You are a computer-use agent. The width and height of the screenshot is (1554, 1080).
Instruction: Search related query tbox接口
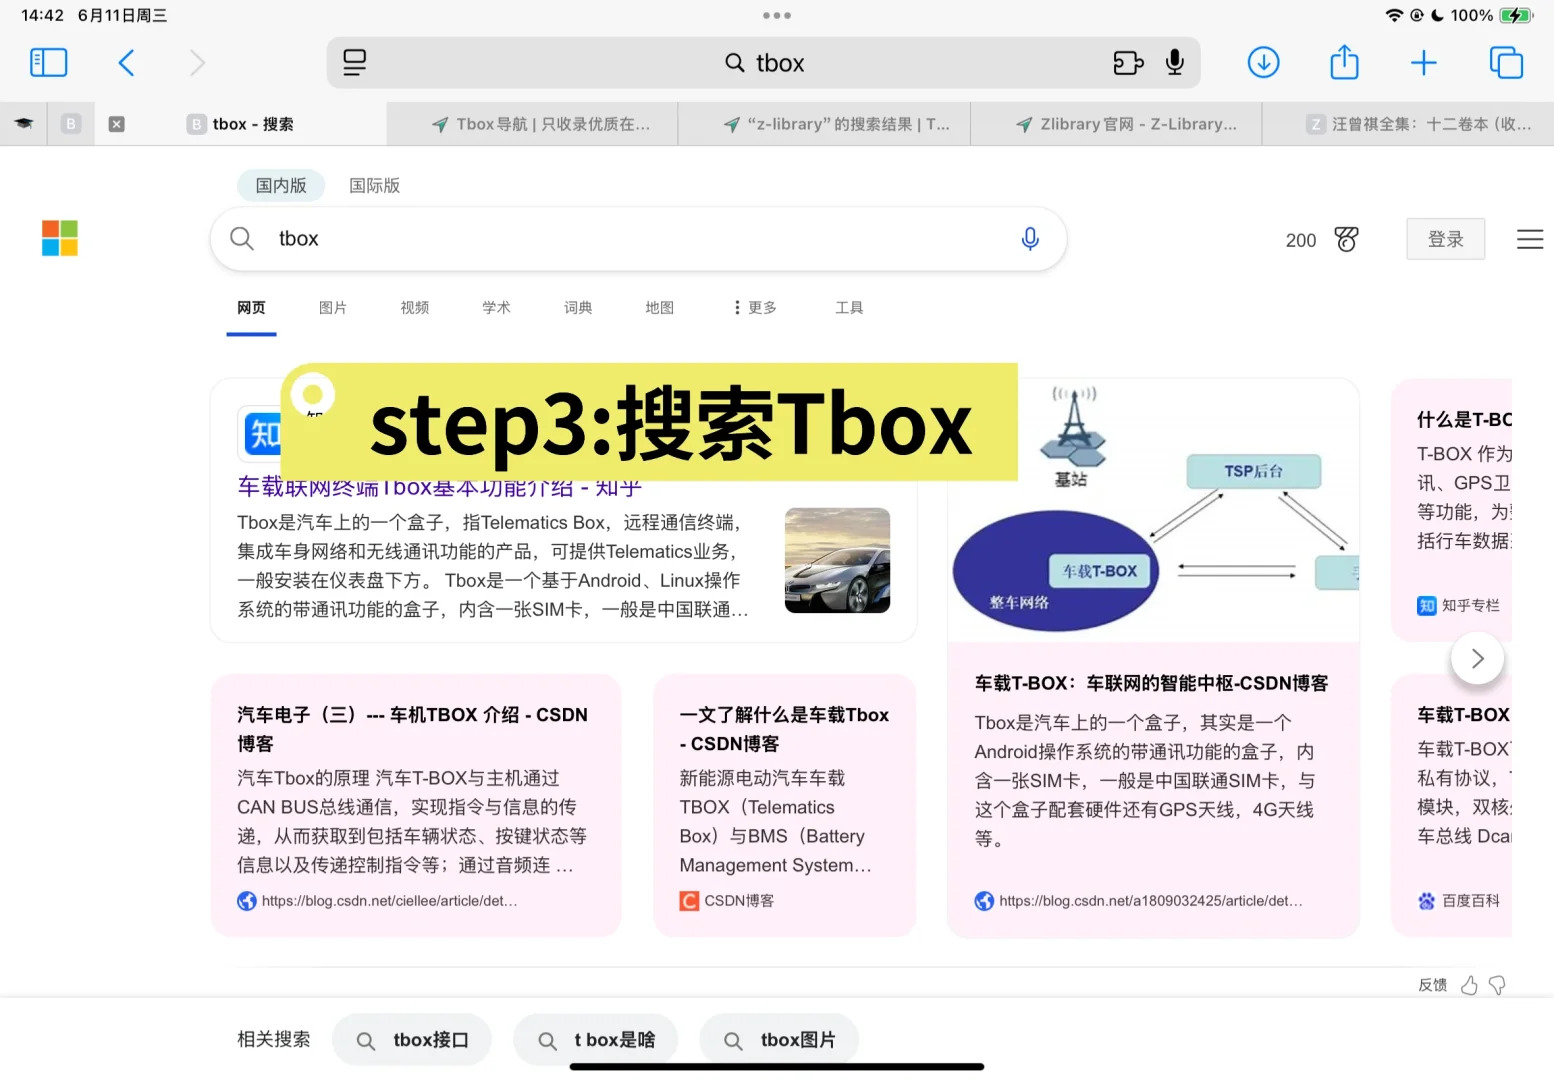(x=412, y=1040)
